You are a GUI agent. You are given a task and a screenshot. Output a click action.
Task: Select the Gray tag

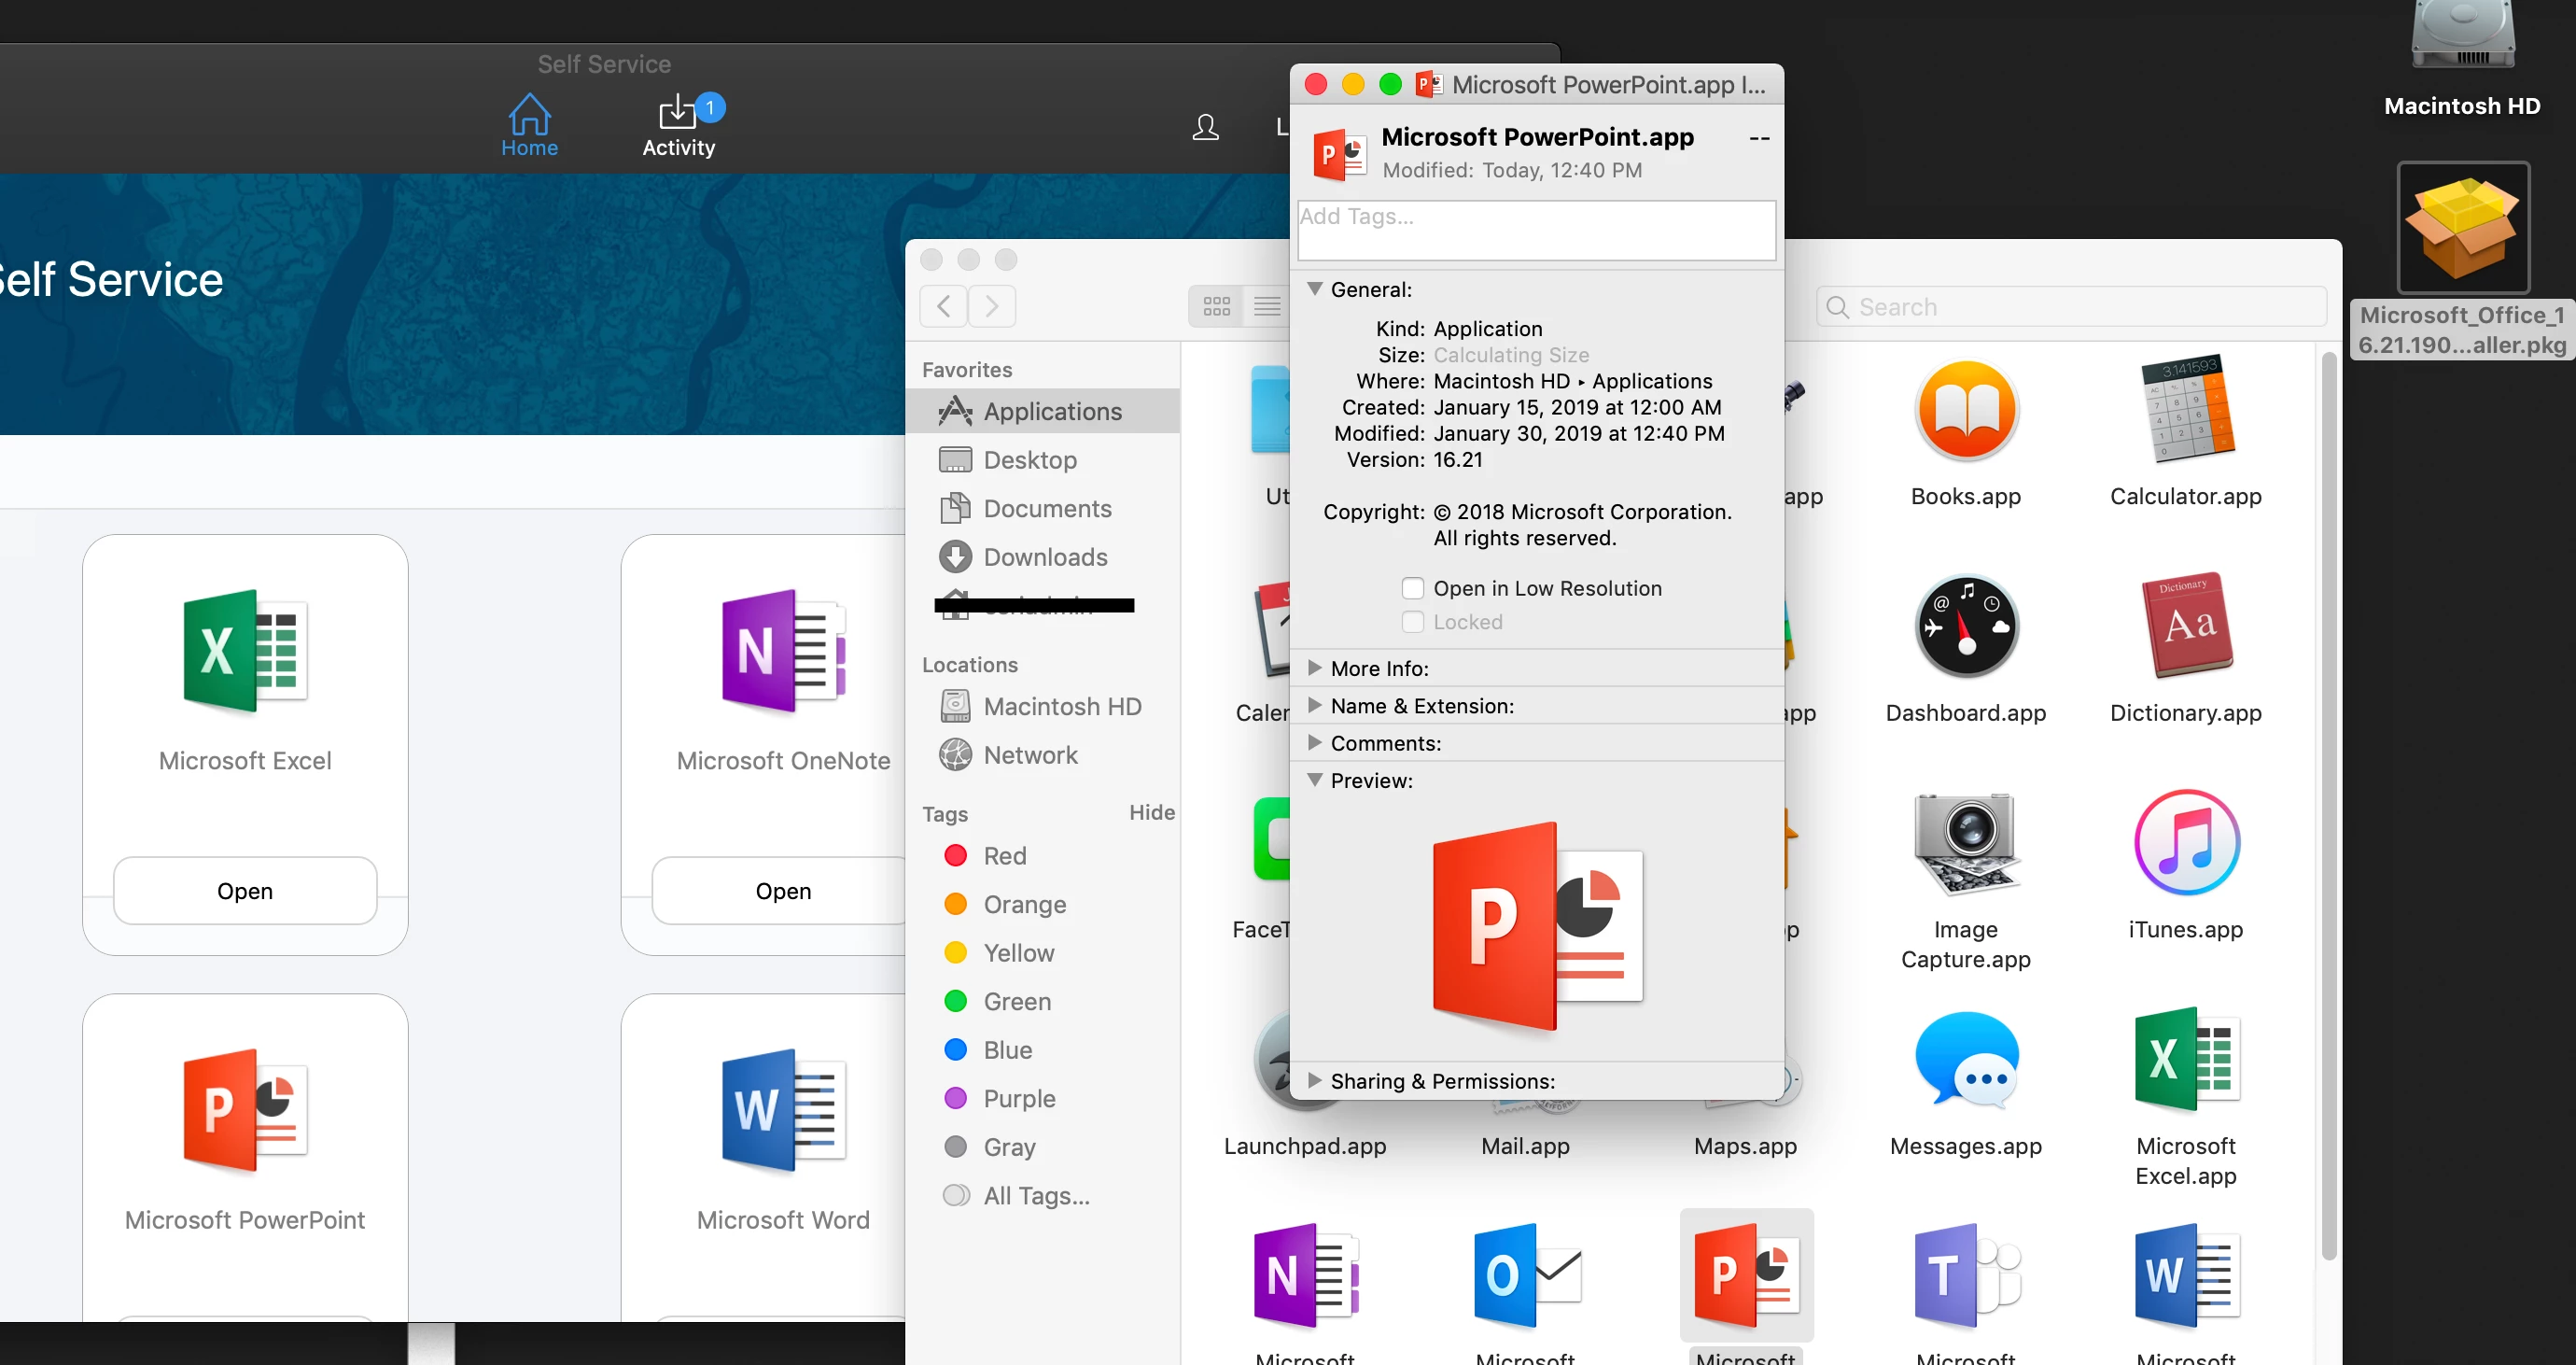[x=1043, y=1147]
